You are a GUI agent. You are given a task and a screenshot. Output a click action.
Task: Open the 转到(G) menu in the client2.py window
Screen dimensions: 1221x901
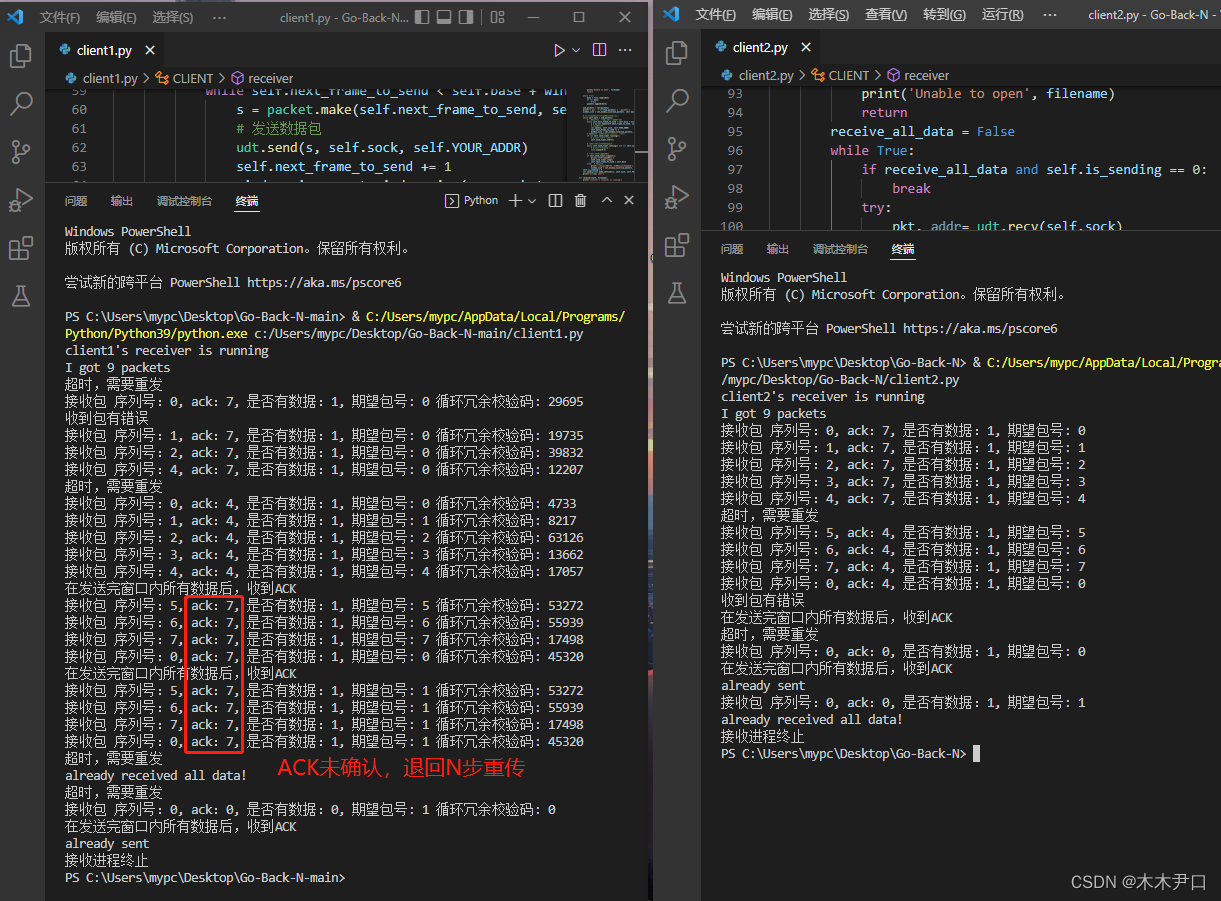click(x=944, y=14)
